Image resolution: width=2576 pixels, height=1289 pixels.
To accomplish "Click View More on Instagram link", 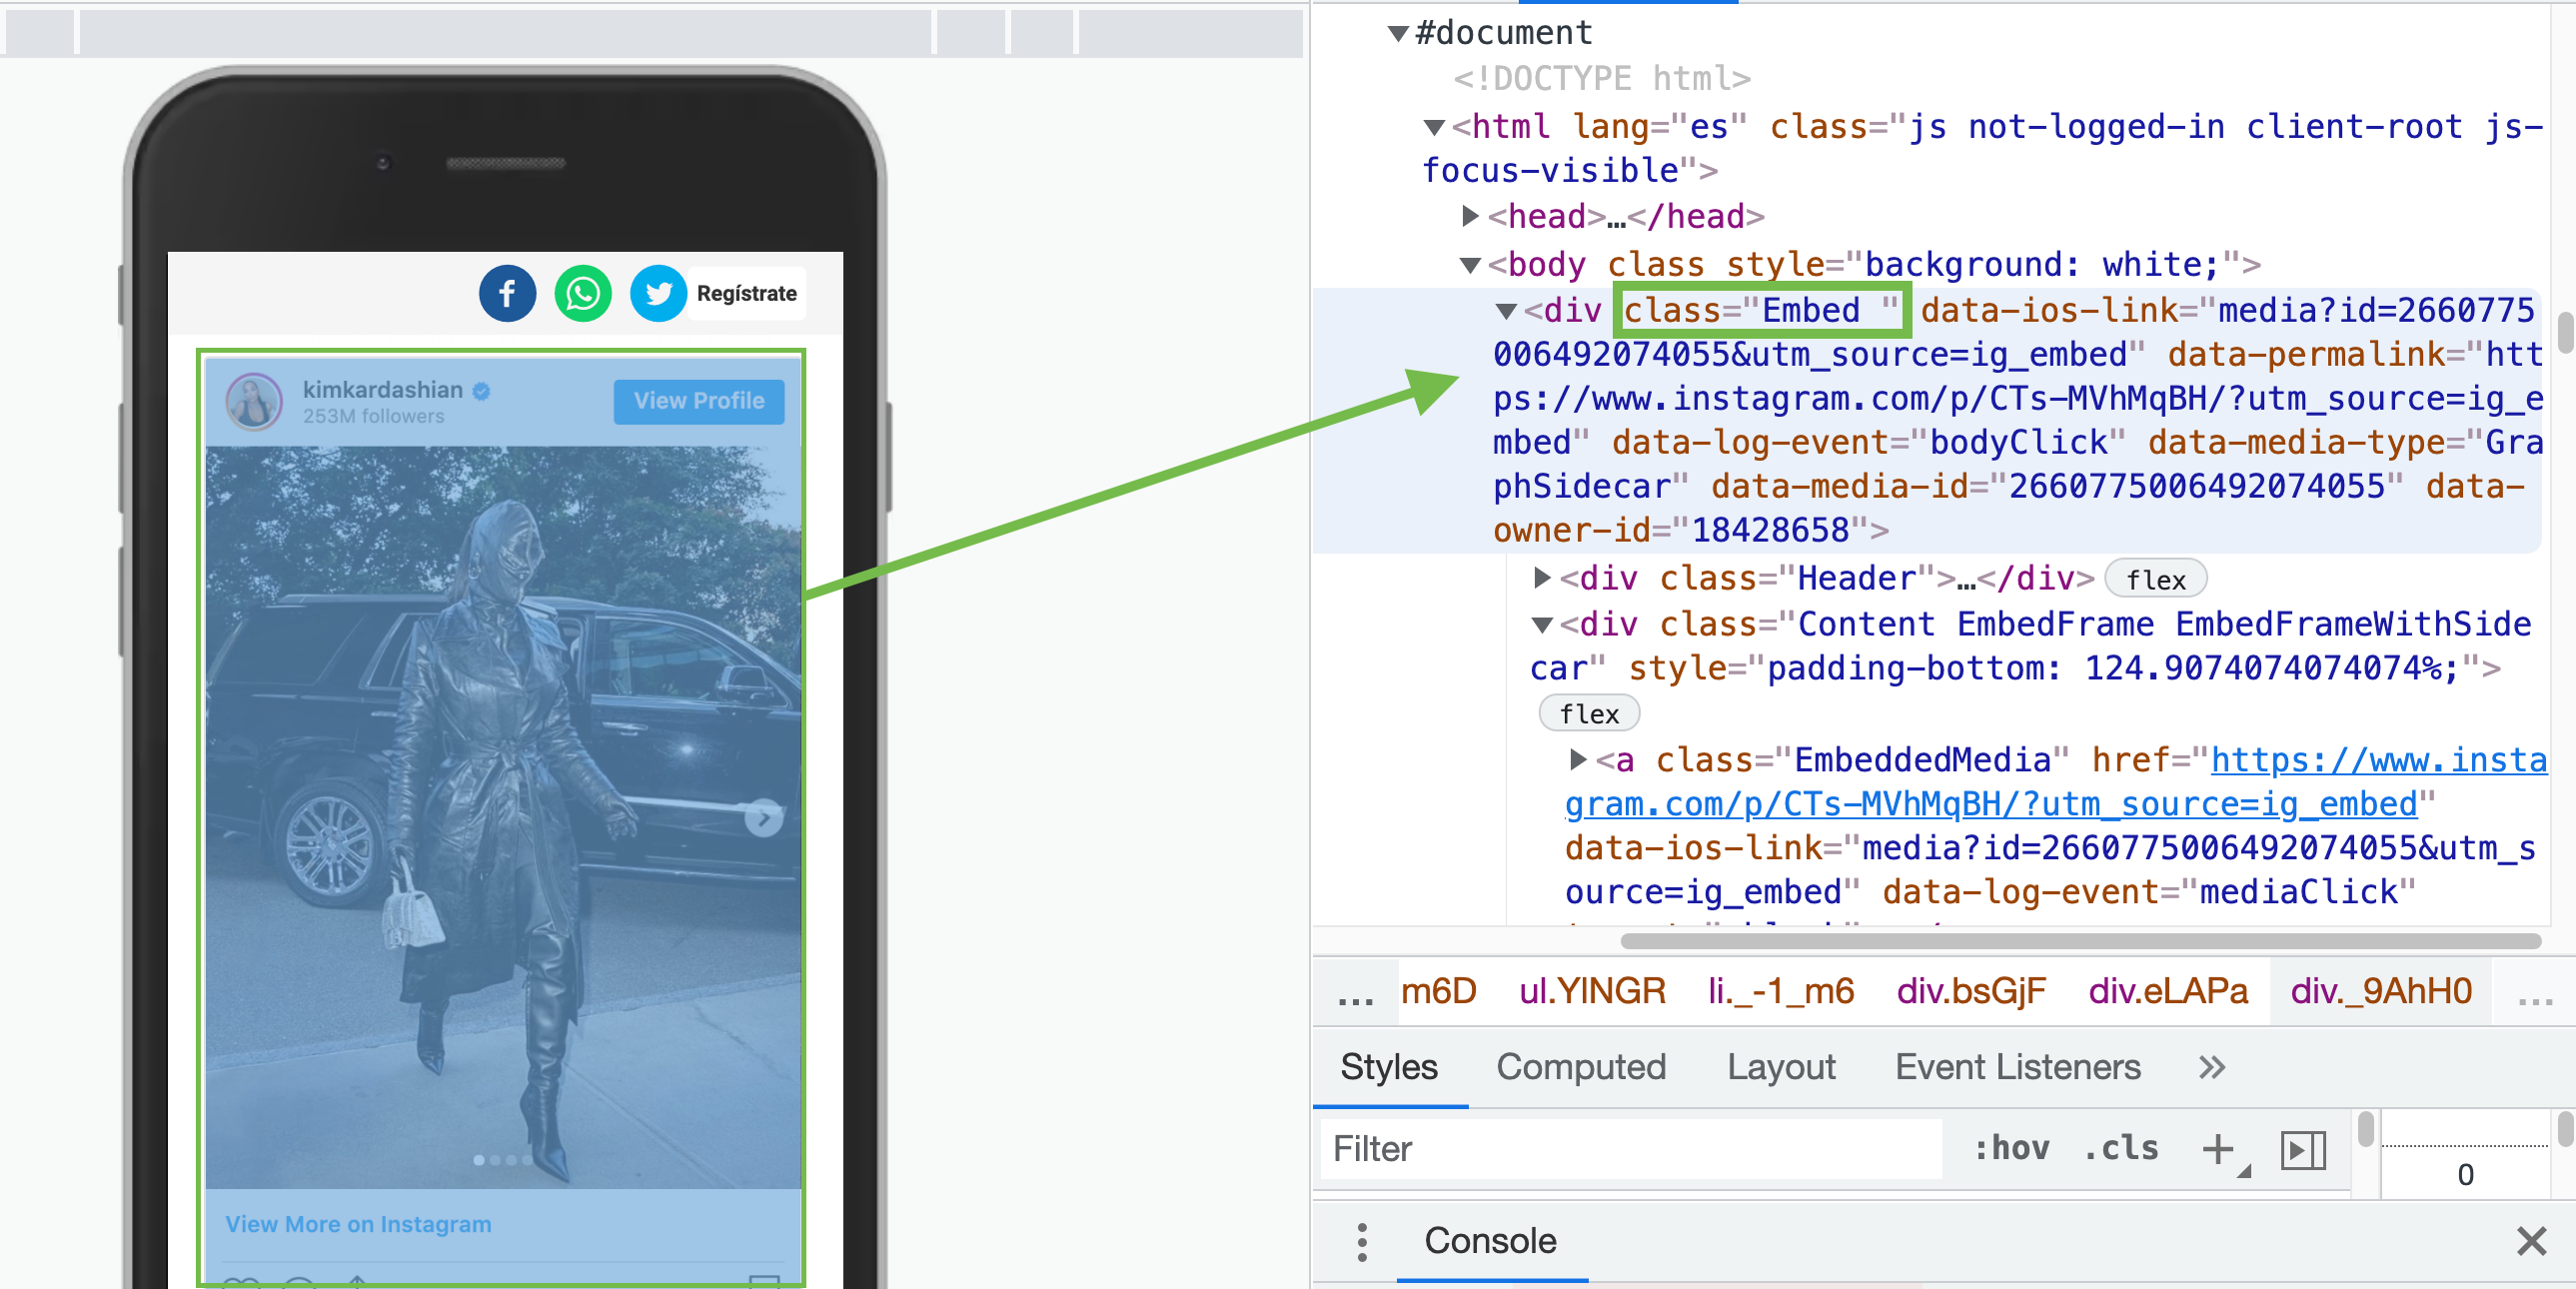I will pos(358,1224).
